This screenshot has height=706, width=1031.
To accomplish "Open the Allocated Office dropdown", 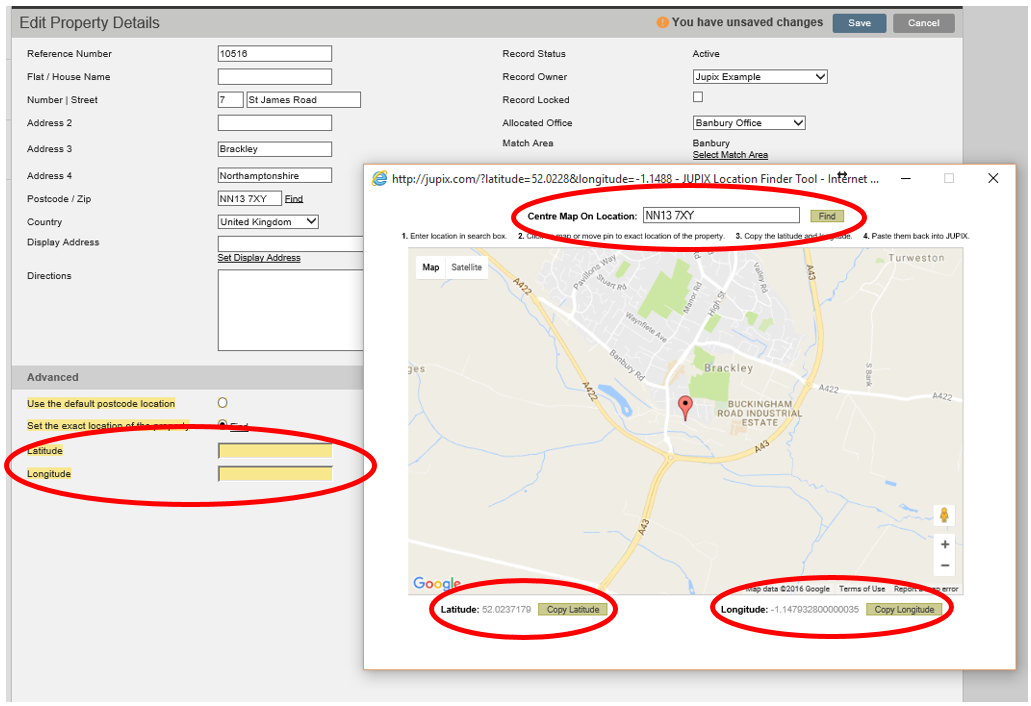I will [749, 123].
